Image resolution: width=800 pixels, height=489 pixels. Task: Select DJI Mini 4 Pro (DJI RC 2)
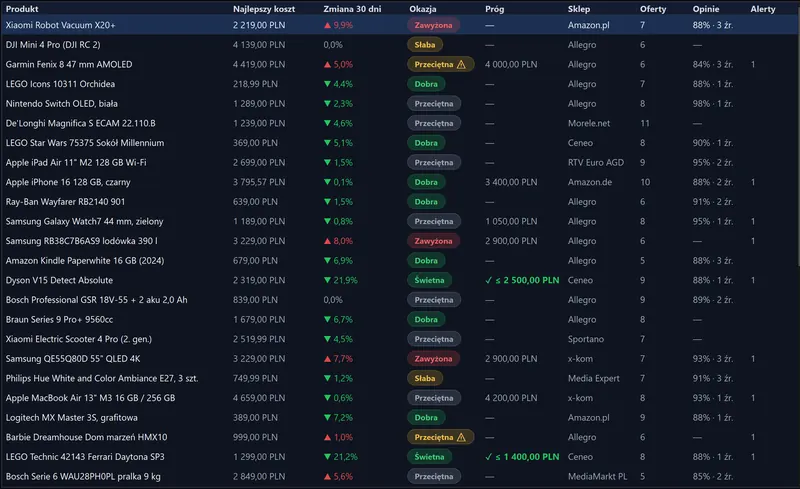point(53,45)
